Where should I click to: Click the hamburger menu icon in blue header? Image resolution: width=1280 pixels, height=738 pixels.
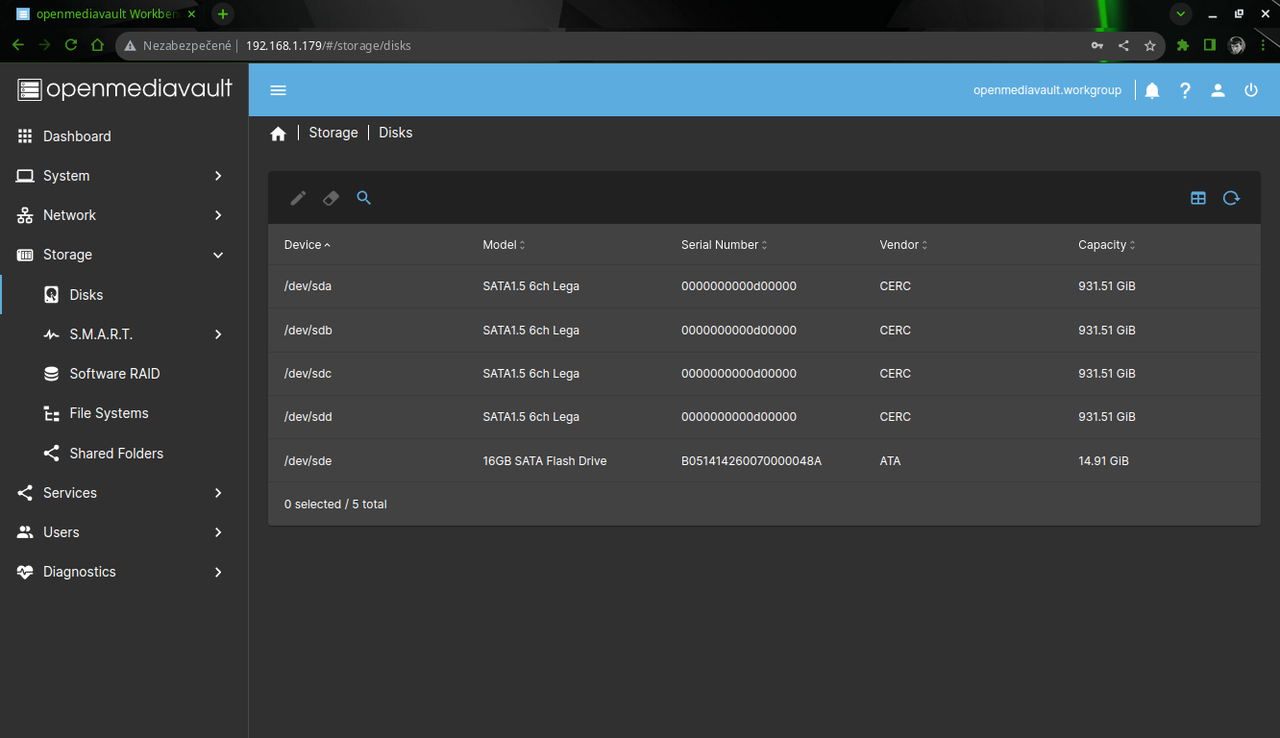pos(278,90)
